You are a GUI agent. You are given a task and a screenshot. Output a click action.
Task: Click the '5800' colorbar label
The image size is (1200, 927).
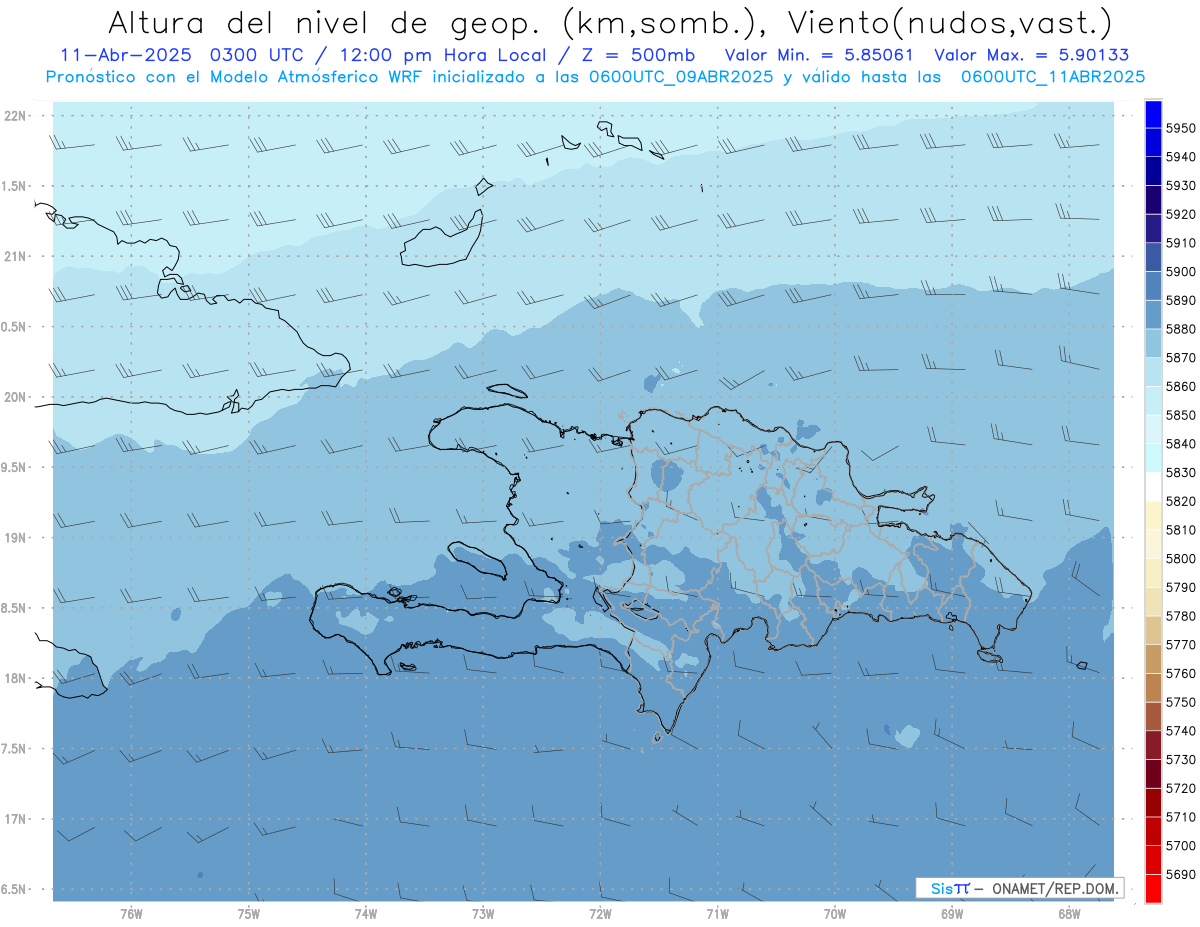tap(1181, 558)
